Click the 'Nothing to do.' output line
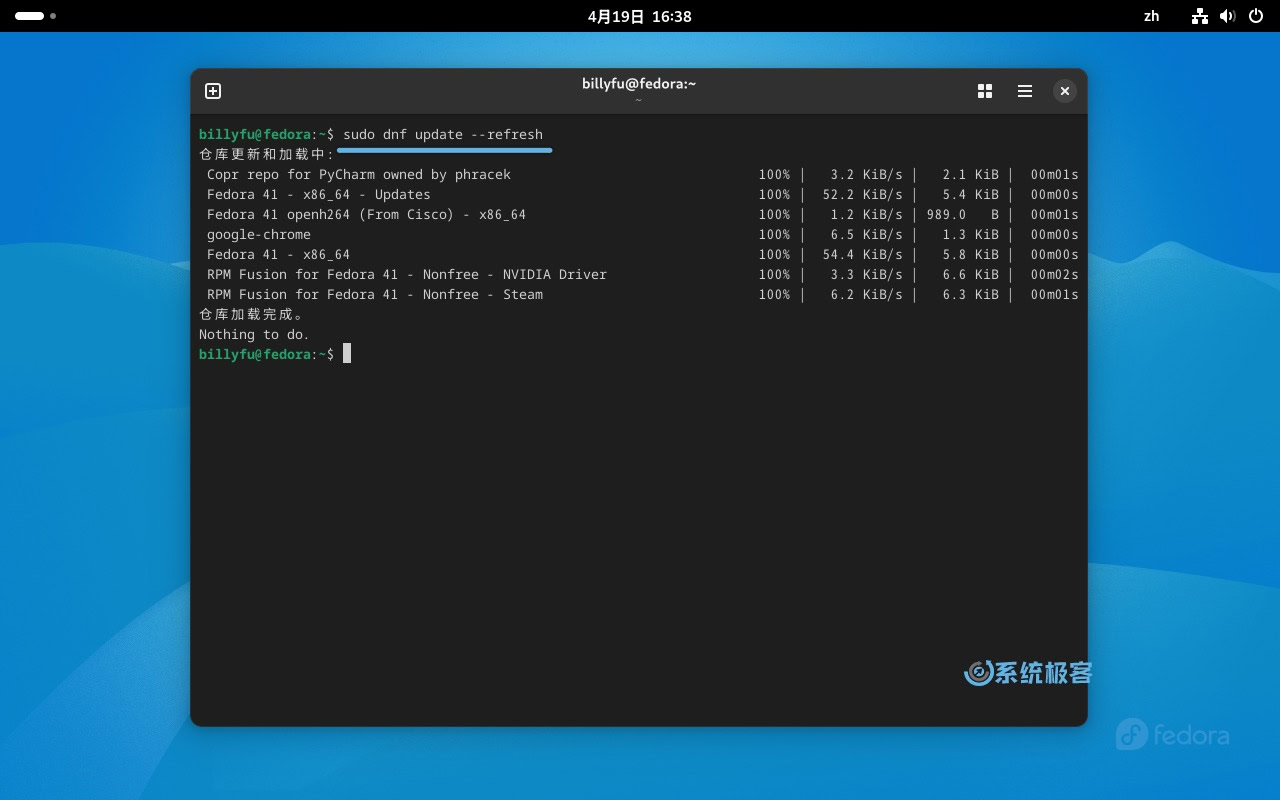This screenshot has width=1280, height=800. [x=254, y=334]
